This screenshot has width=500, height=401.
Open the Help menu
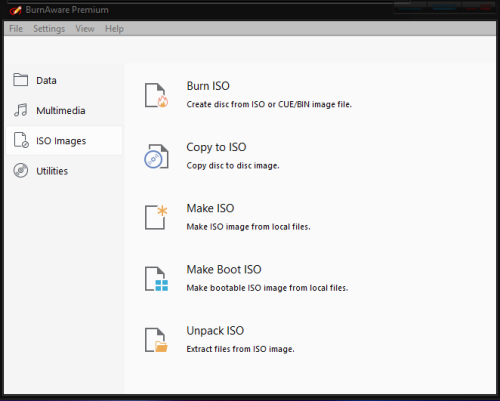coord(114,29)
